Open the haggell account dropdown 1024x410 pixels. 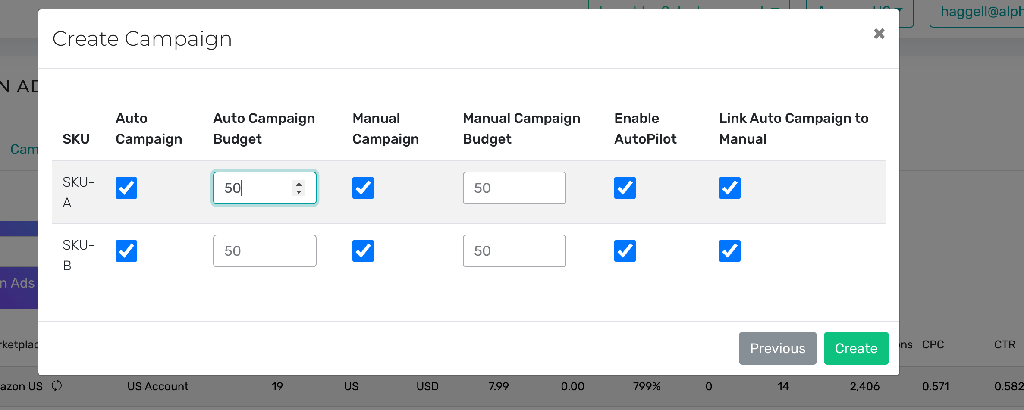976,11
